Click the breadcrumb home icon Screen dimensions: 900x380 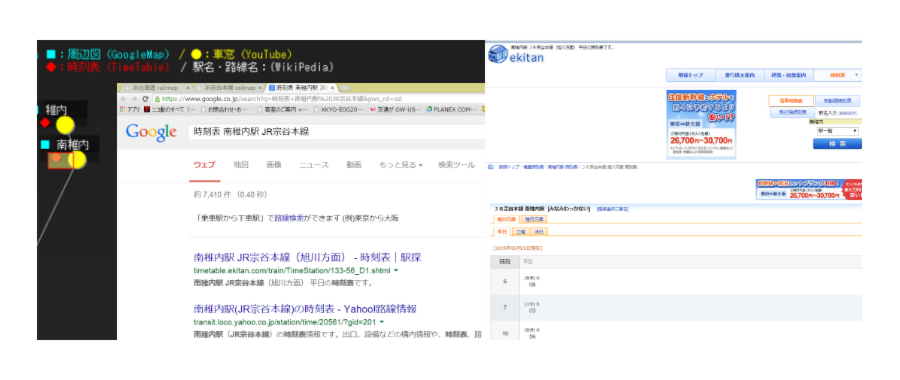pos(491,167)
